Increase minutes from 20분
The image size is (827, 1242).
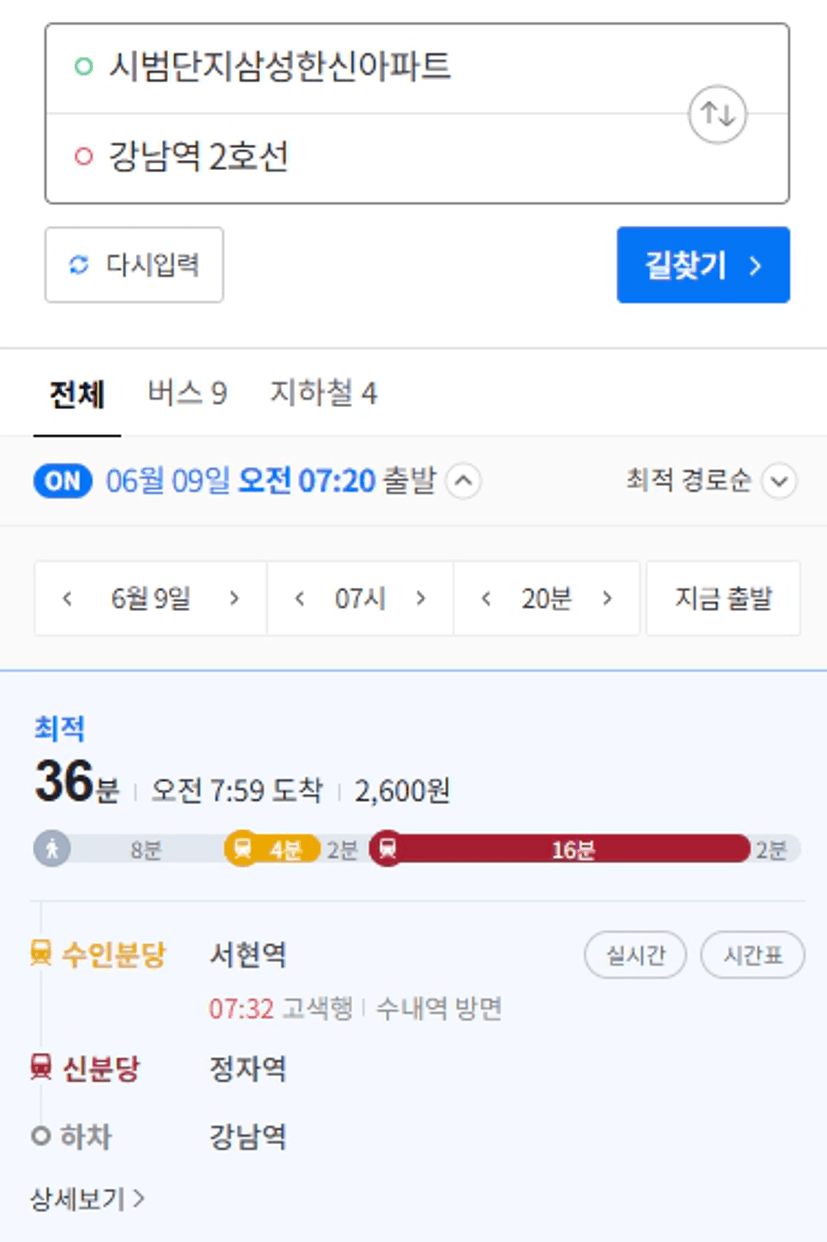tap(607, 598)
